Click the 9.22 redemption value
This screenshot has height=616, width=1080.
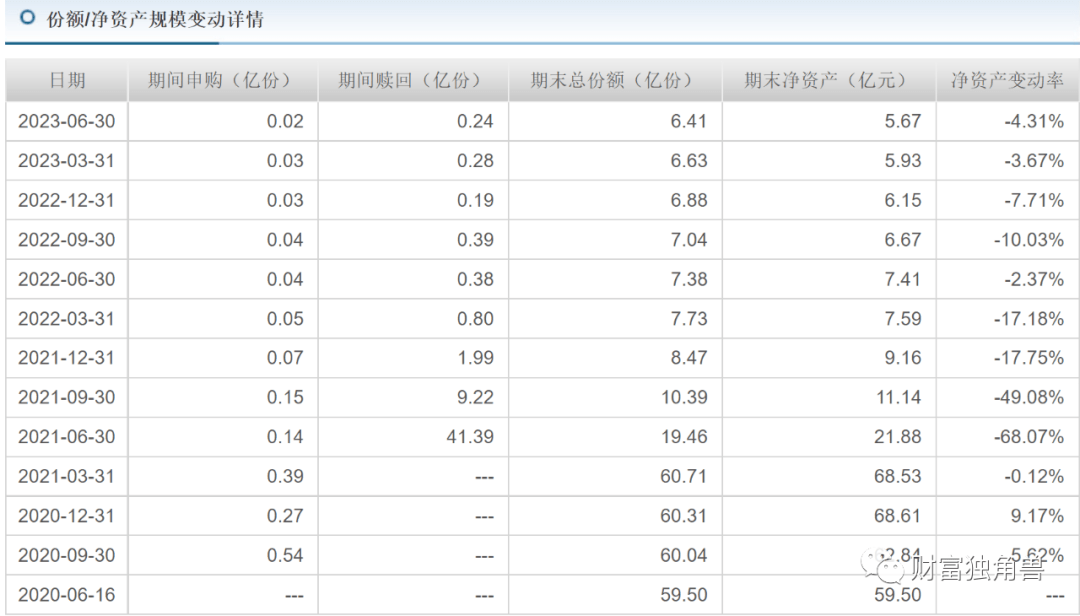(x=475, y=397)
